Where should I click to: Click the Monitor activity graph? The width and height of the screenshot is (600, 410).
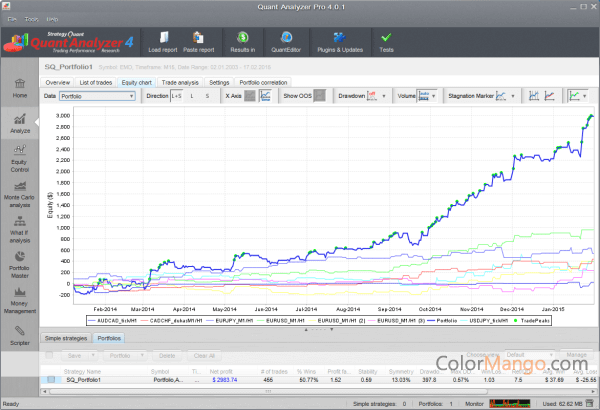(510, 403)
